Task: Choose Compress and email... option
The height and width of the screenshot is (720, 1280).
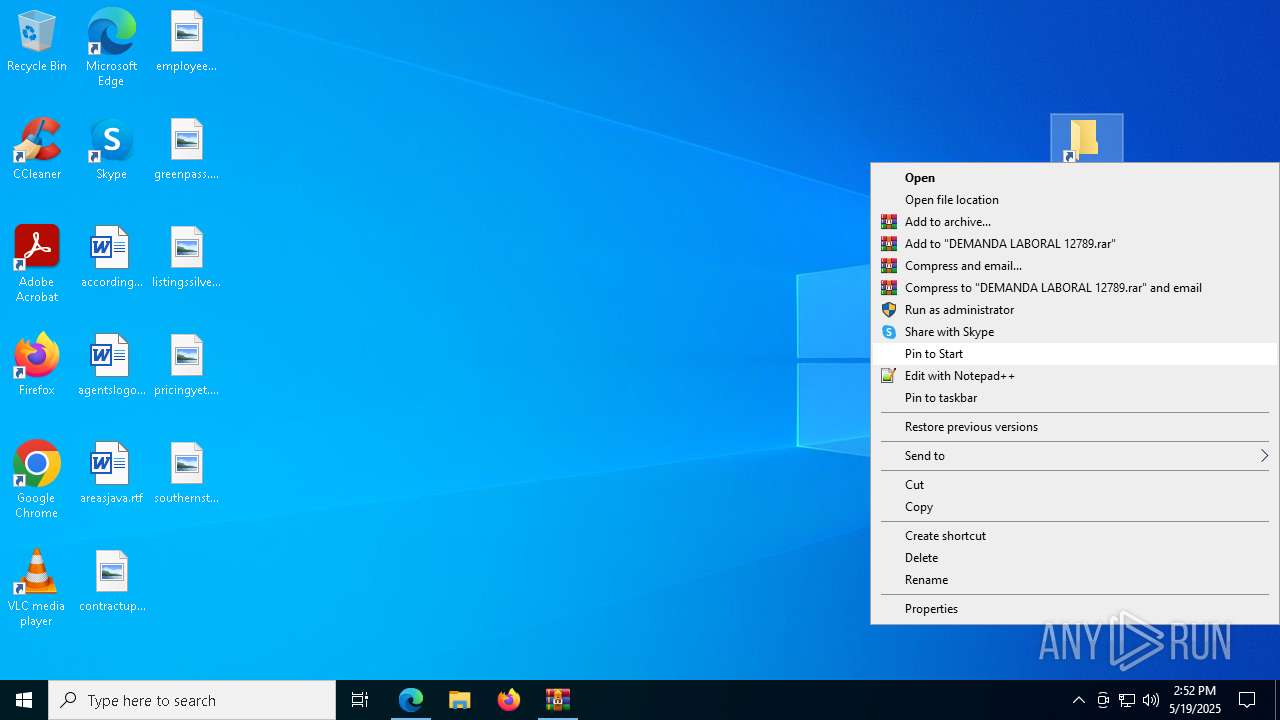Action: (x=1075, y=266)
